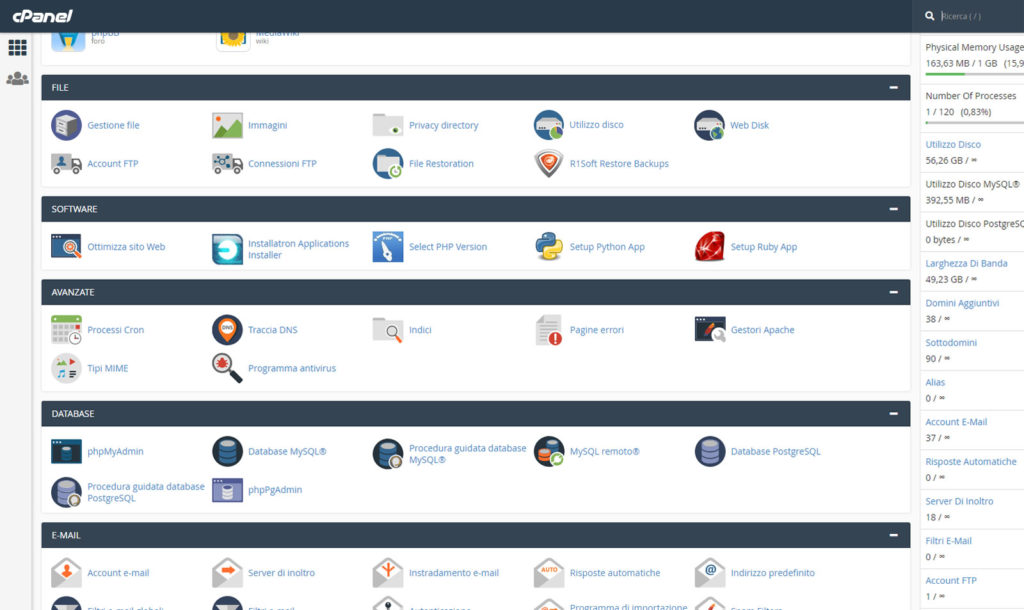Click the Installatron Applications Installer link
The height and width of the screenshot is (610, 1024).
(x=298, y=249)
